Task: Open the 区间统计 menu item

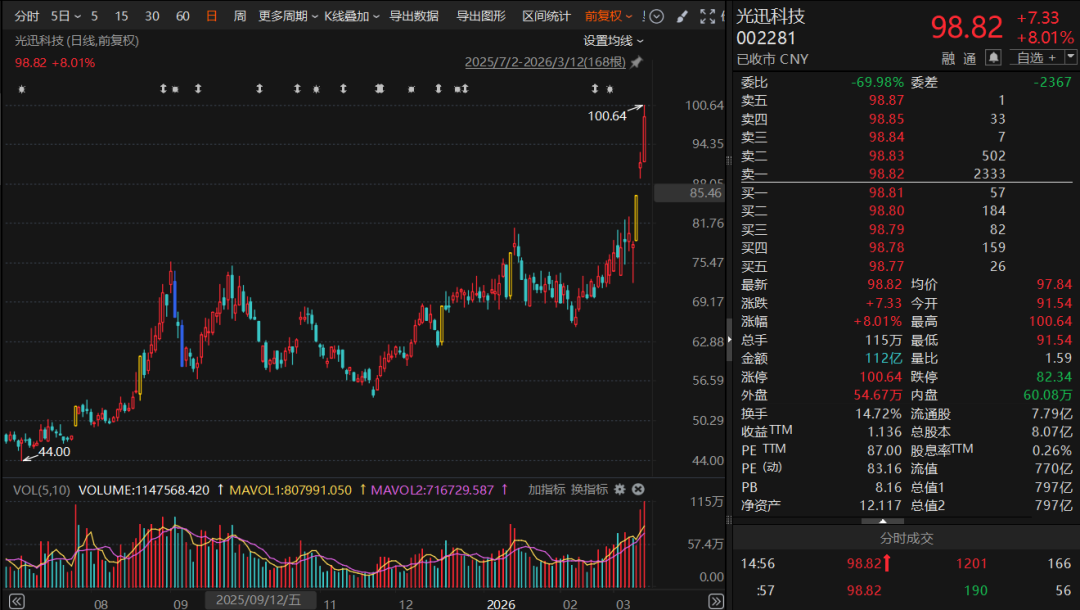Action: click(x=546, y=16)
